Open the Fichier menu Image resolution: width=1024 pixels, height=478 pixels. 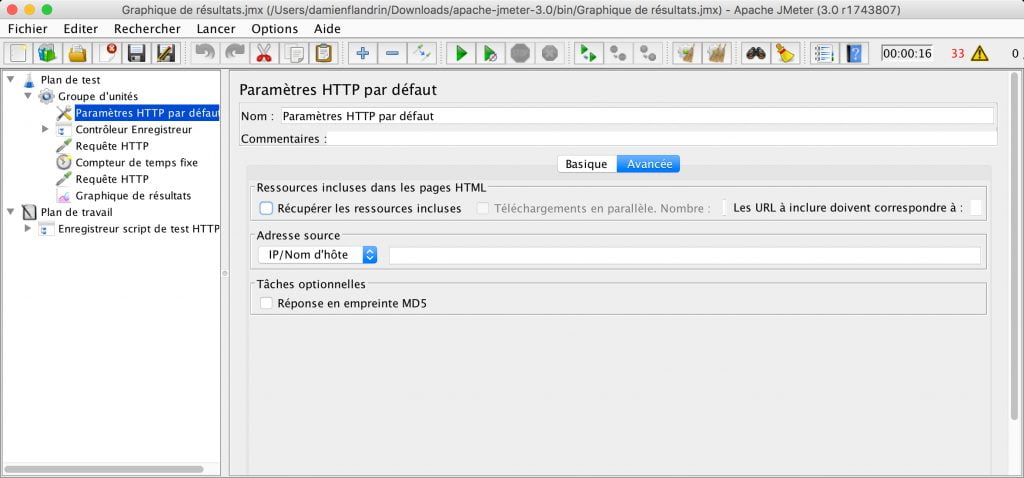coord(28,29)
